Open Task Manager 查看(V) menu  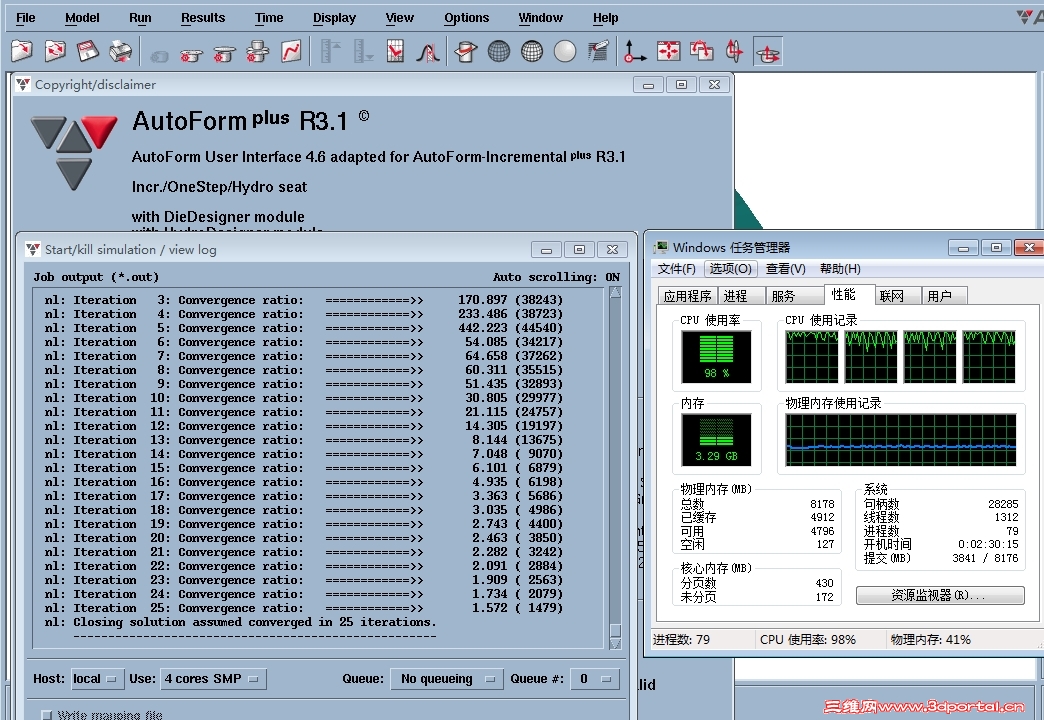pyautogui.click(x=786, y=268)
